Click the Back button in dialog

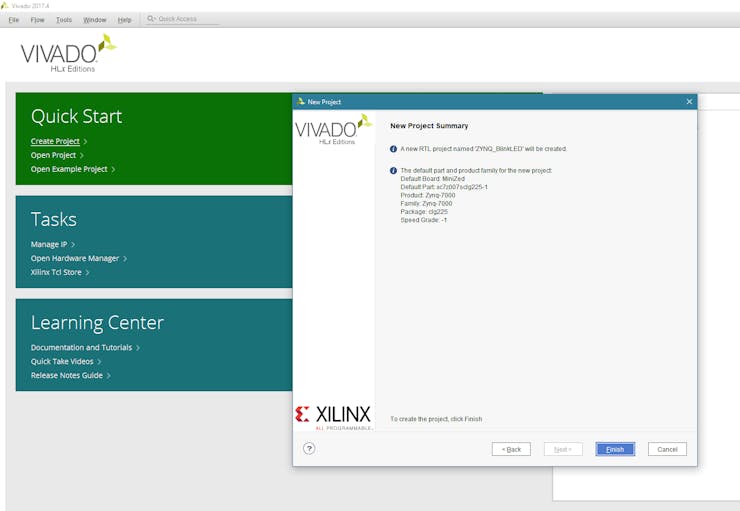pos(511,449)
